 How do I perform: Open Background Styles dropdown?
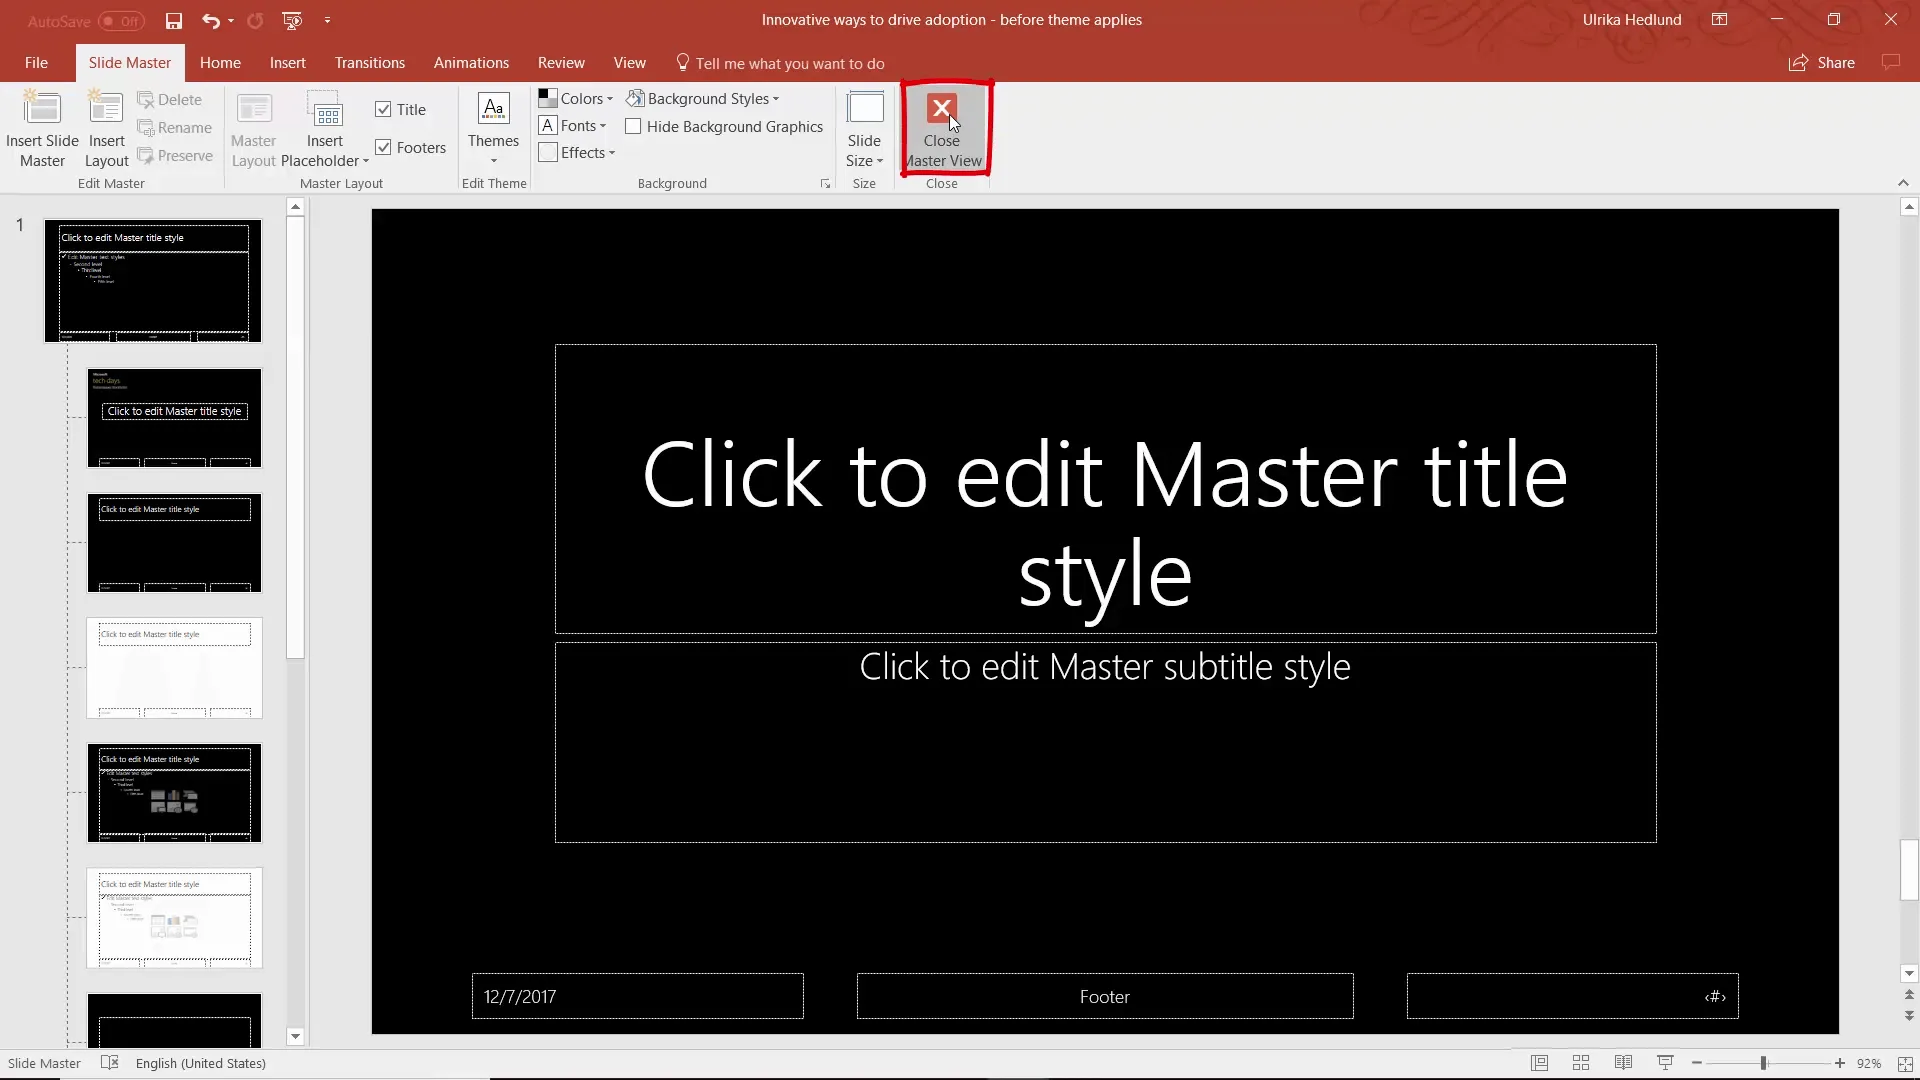[703, 99]
